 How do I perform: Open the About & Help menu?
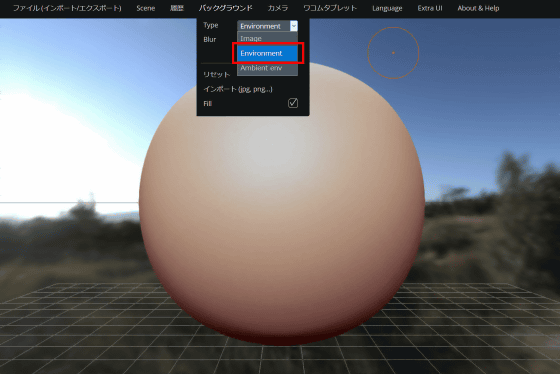click(478, 8)
